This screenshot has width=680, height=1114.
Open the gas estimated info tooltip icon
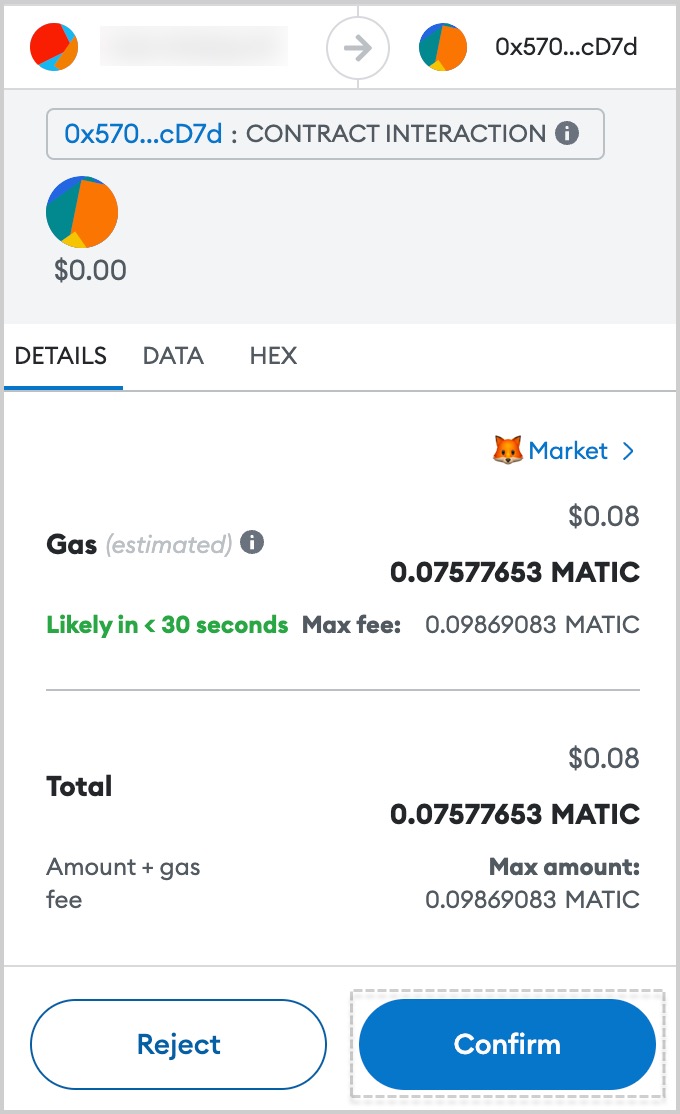coord(252,543)
